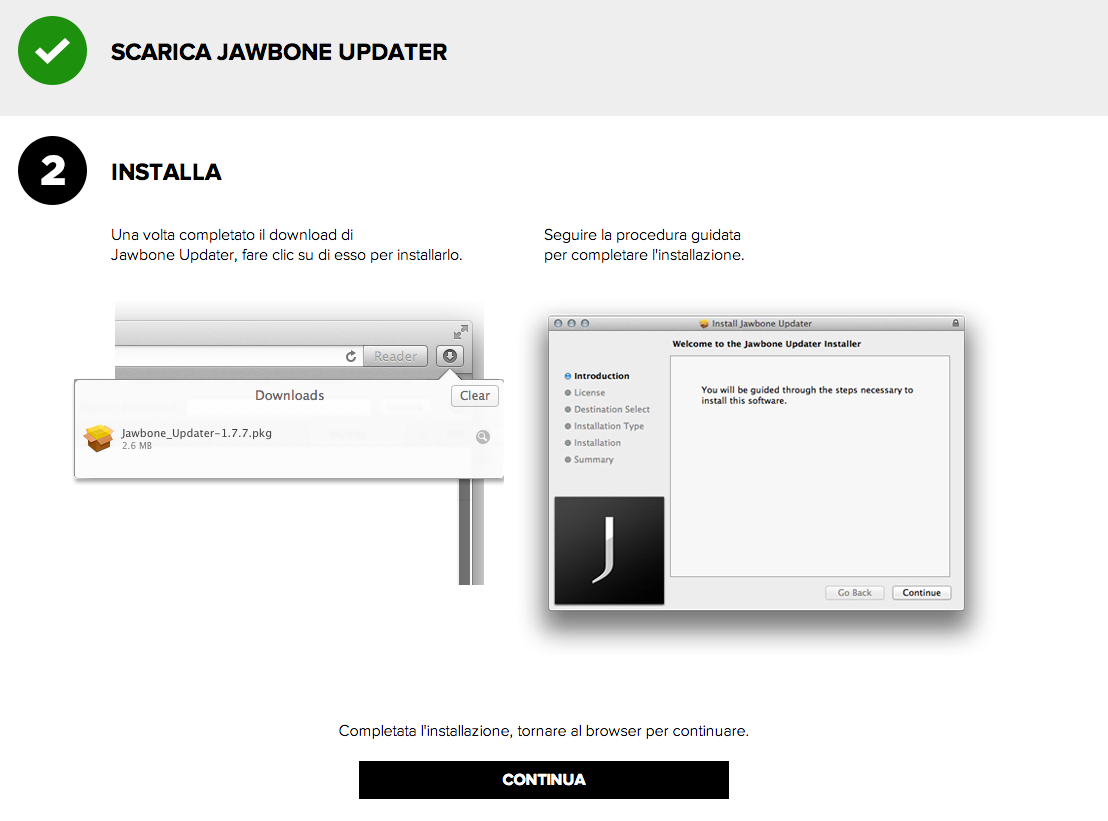Viewport: 1108px width, 821px height.
Task: Click 'Seguire la procedura guidata' text
Action: coord(644,244)
